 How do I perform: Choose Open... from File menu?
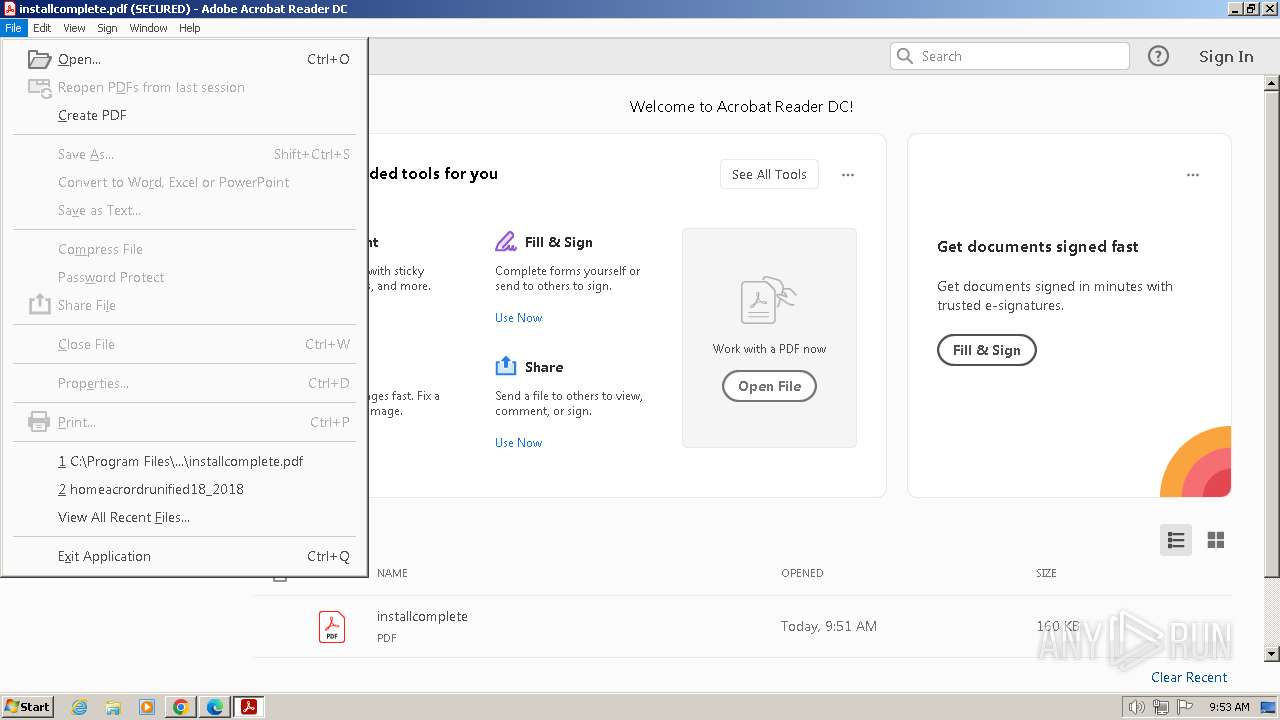tap(185, 59)
